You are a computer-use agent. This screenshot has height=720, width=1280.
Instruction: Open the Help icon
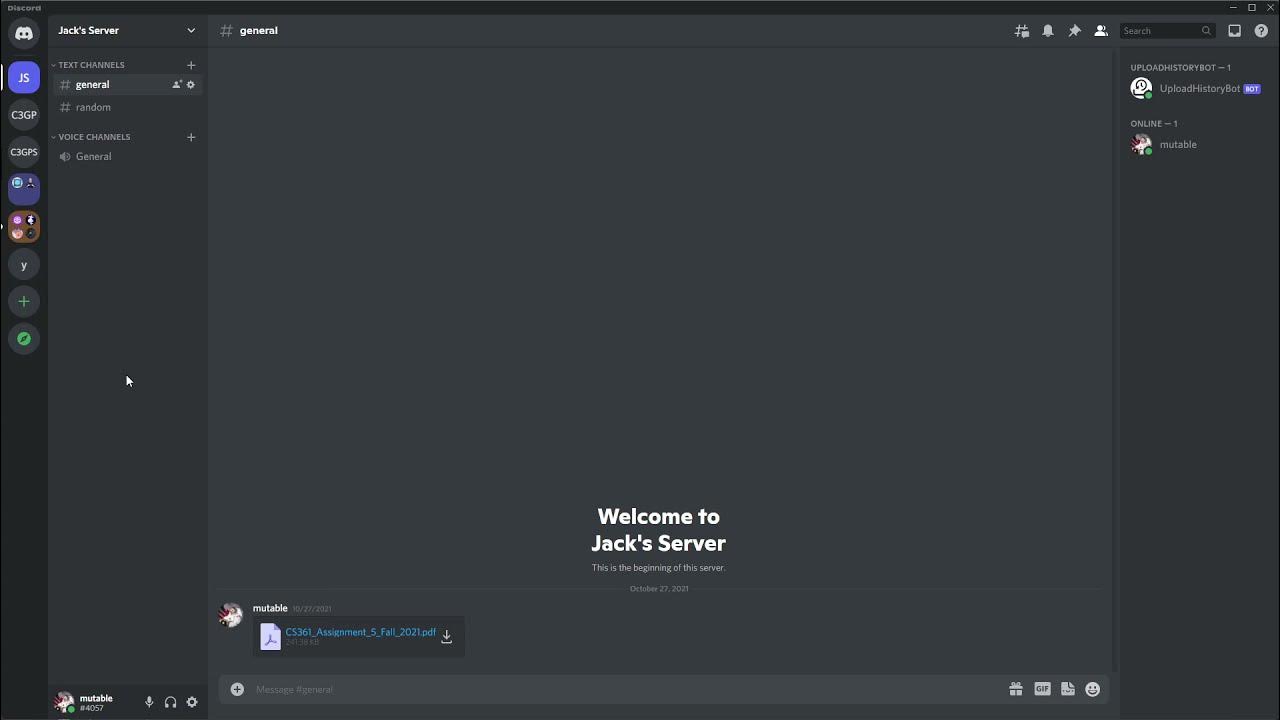pos(1261,31)
